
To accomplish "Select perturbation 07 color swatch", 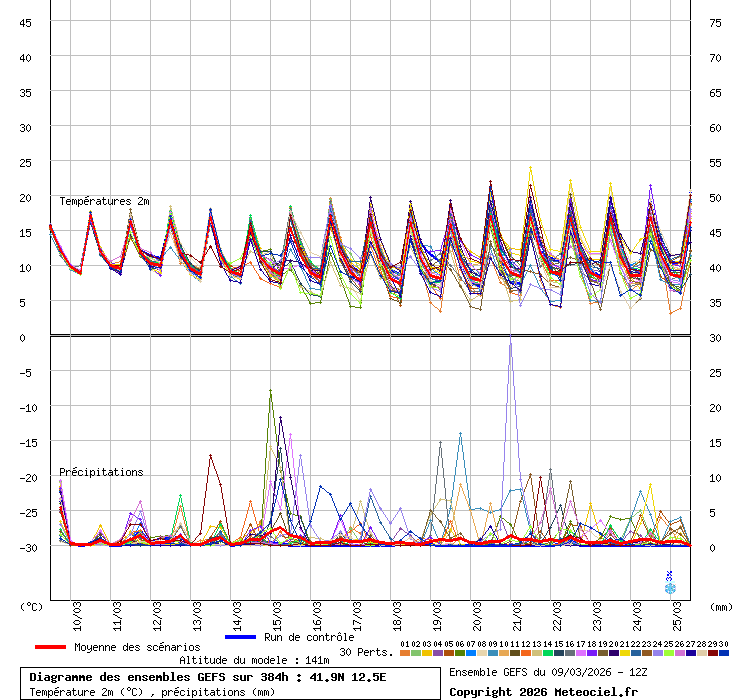I will [470, 653].
